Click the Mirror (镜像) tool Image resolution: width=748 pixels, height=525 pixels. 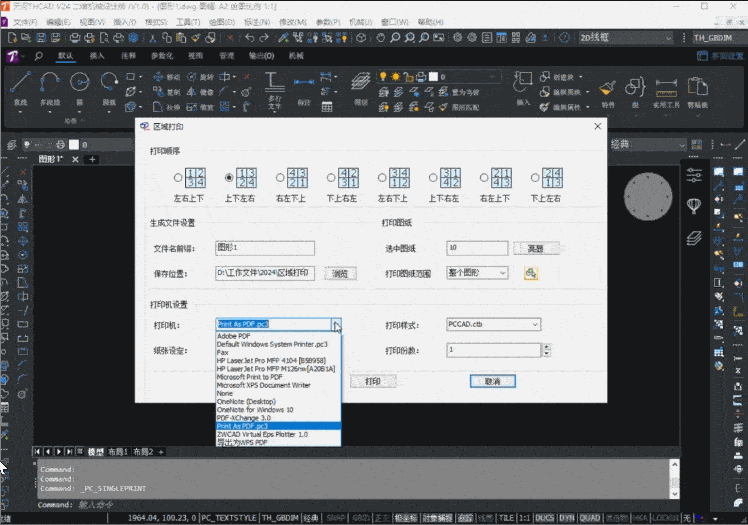click(x=200, y=92)
